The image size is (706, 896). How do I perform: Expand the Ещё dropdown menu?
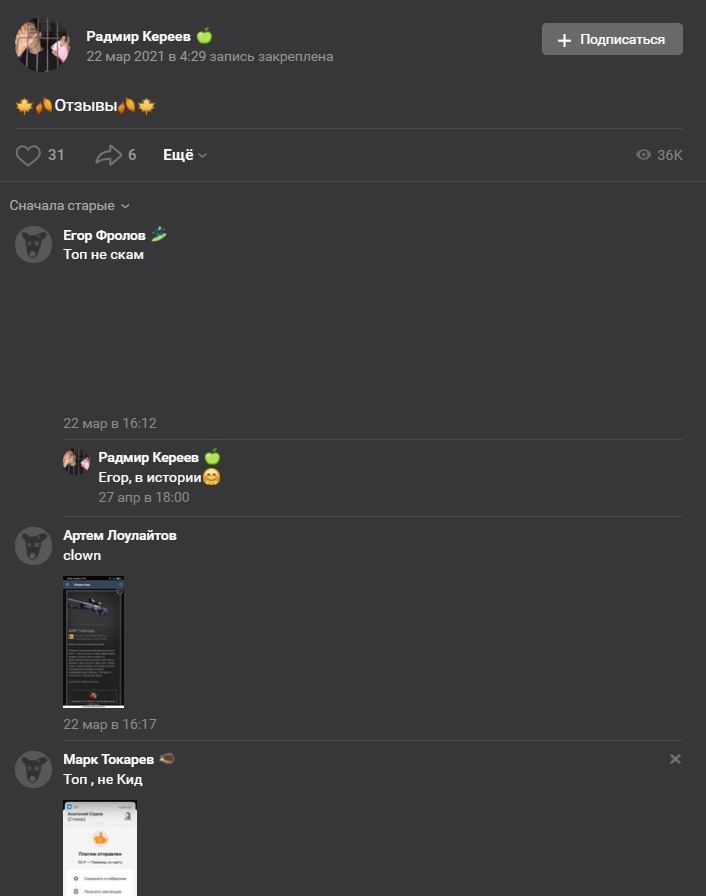point(185,155)
